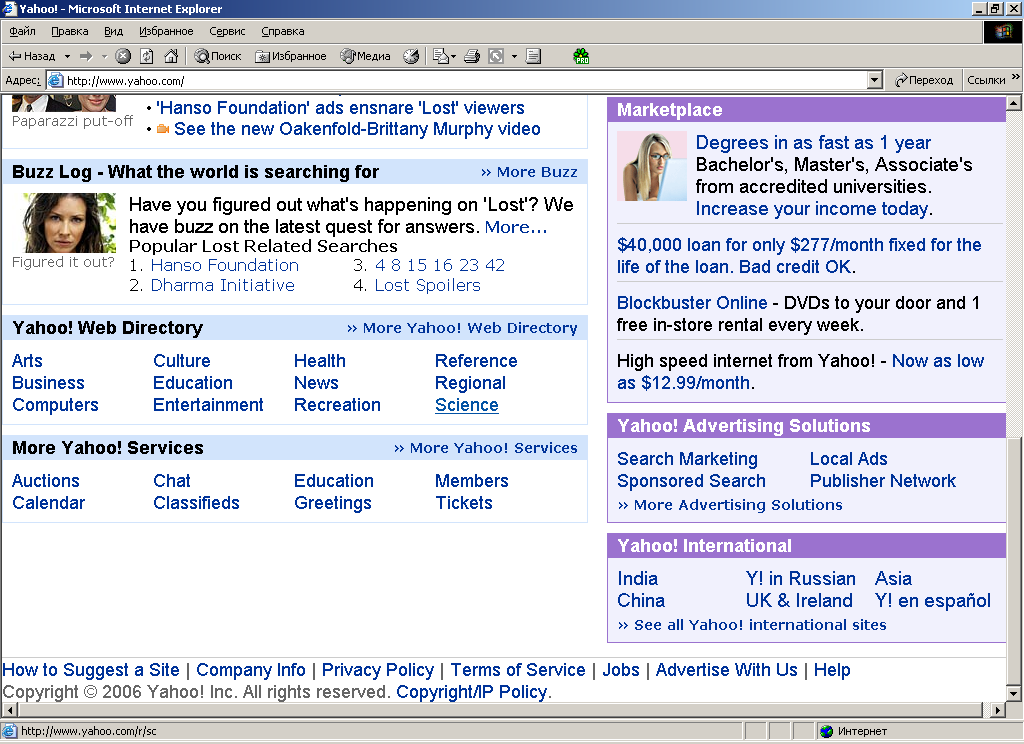Click the Internet Explorer title bar icon
1024x744 pixels.
(9, 8)
